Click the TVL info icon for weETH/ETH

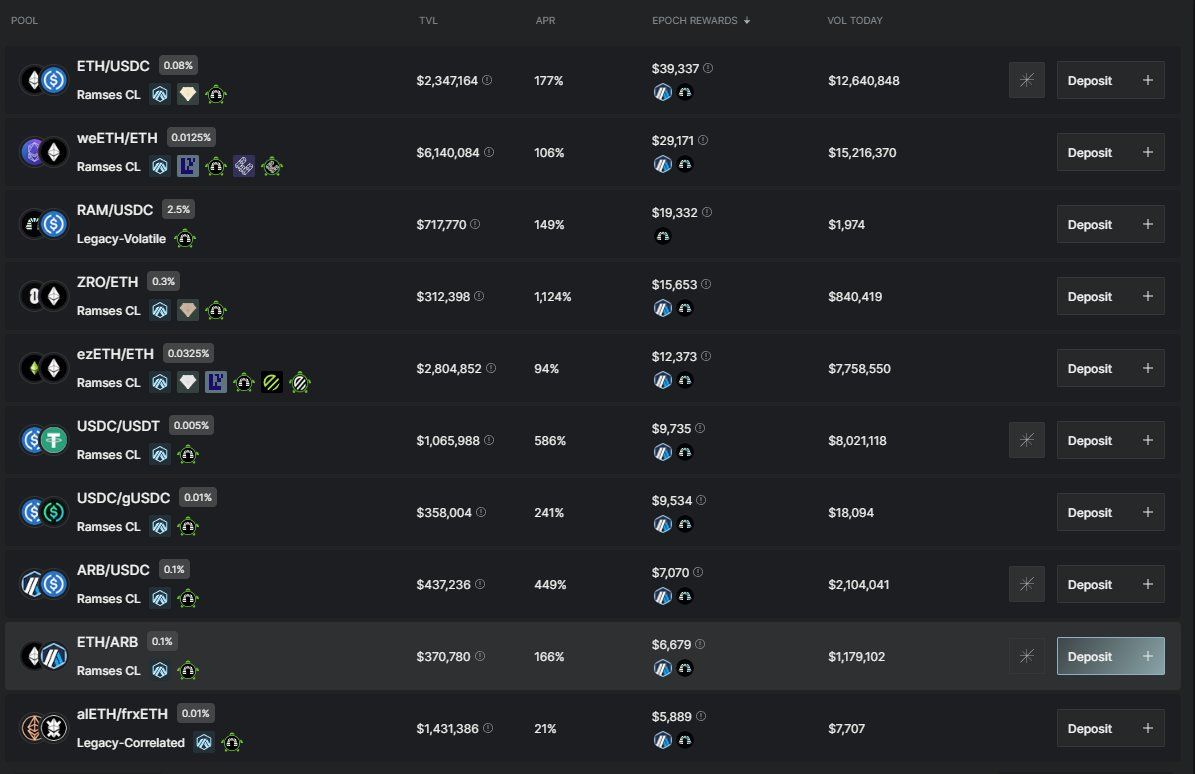(x=489, y=152)
